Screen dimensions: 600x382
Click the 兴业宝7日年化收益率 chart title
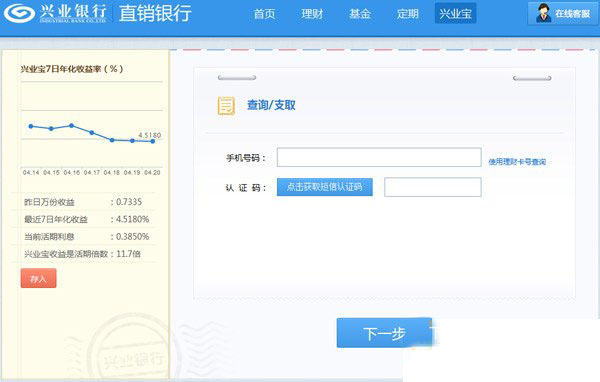[x=72, y=69]
